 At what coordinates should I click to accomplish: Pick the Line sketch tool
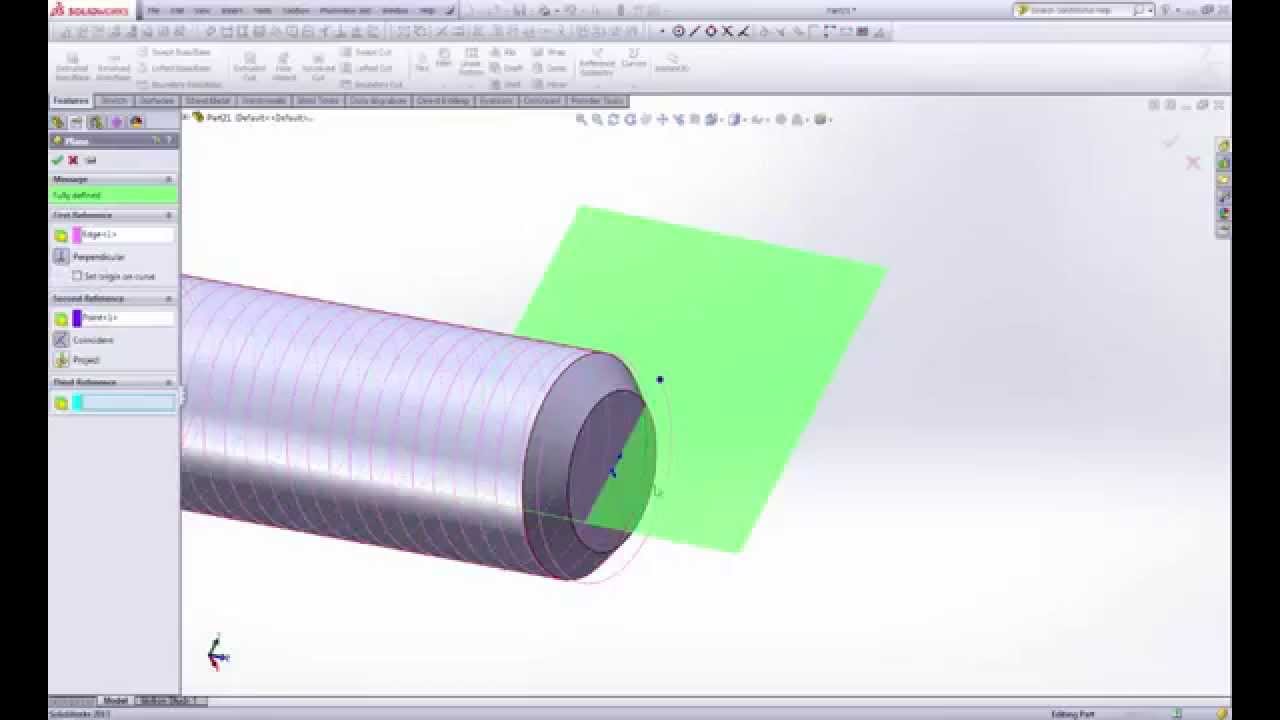click(x=695, y=31)
